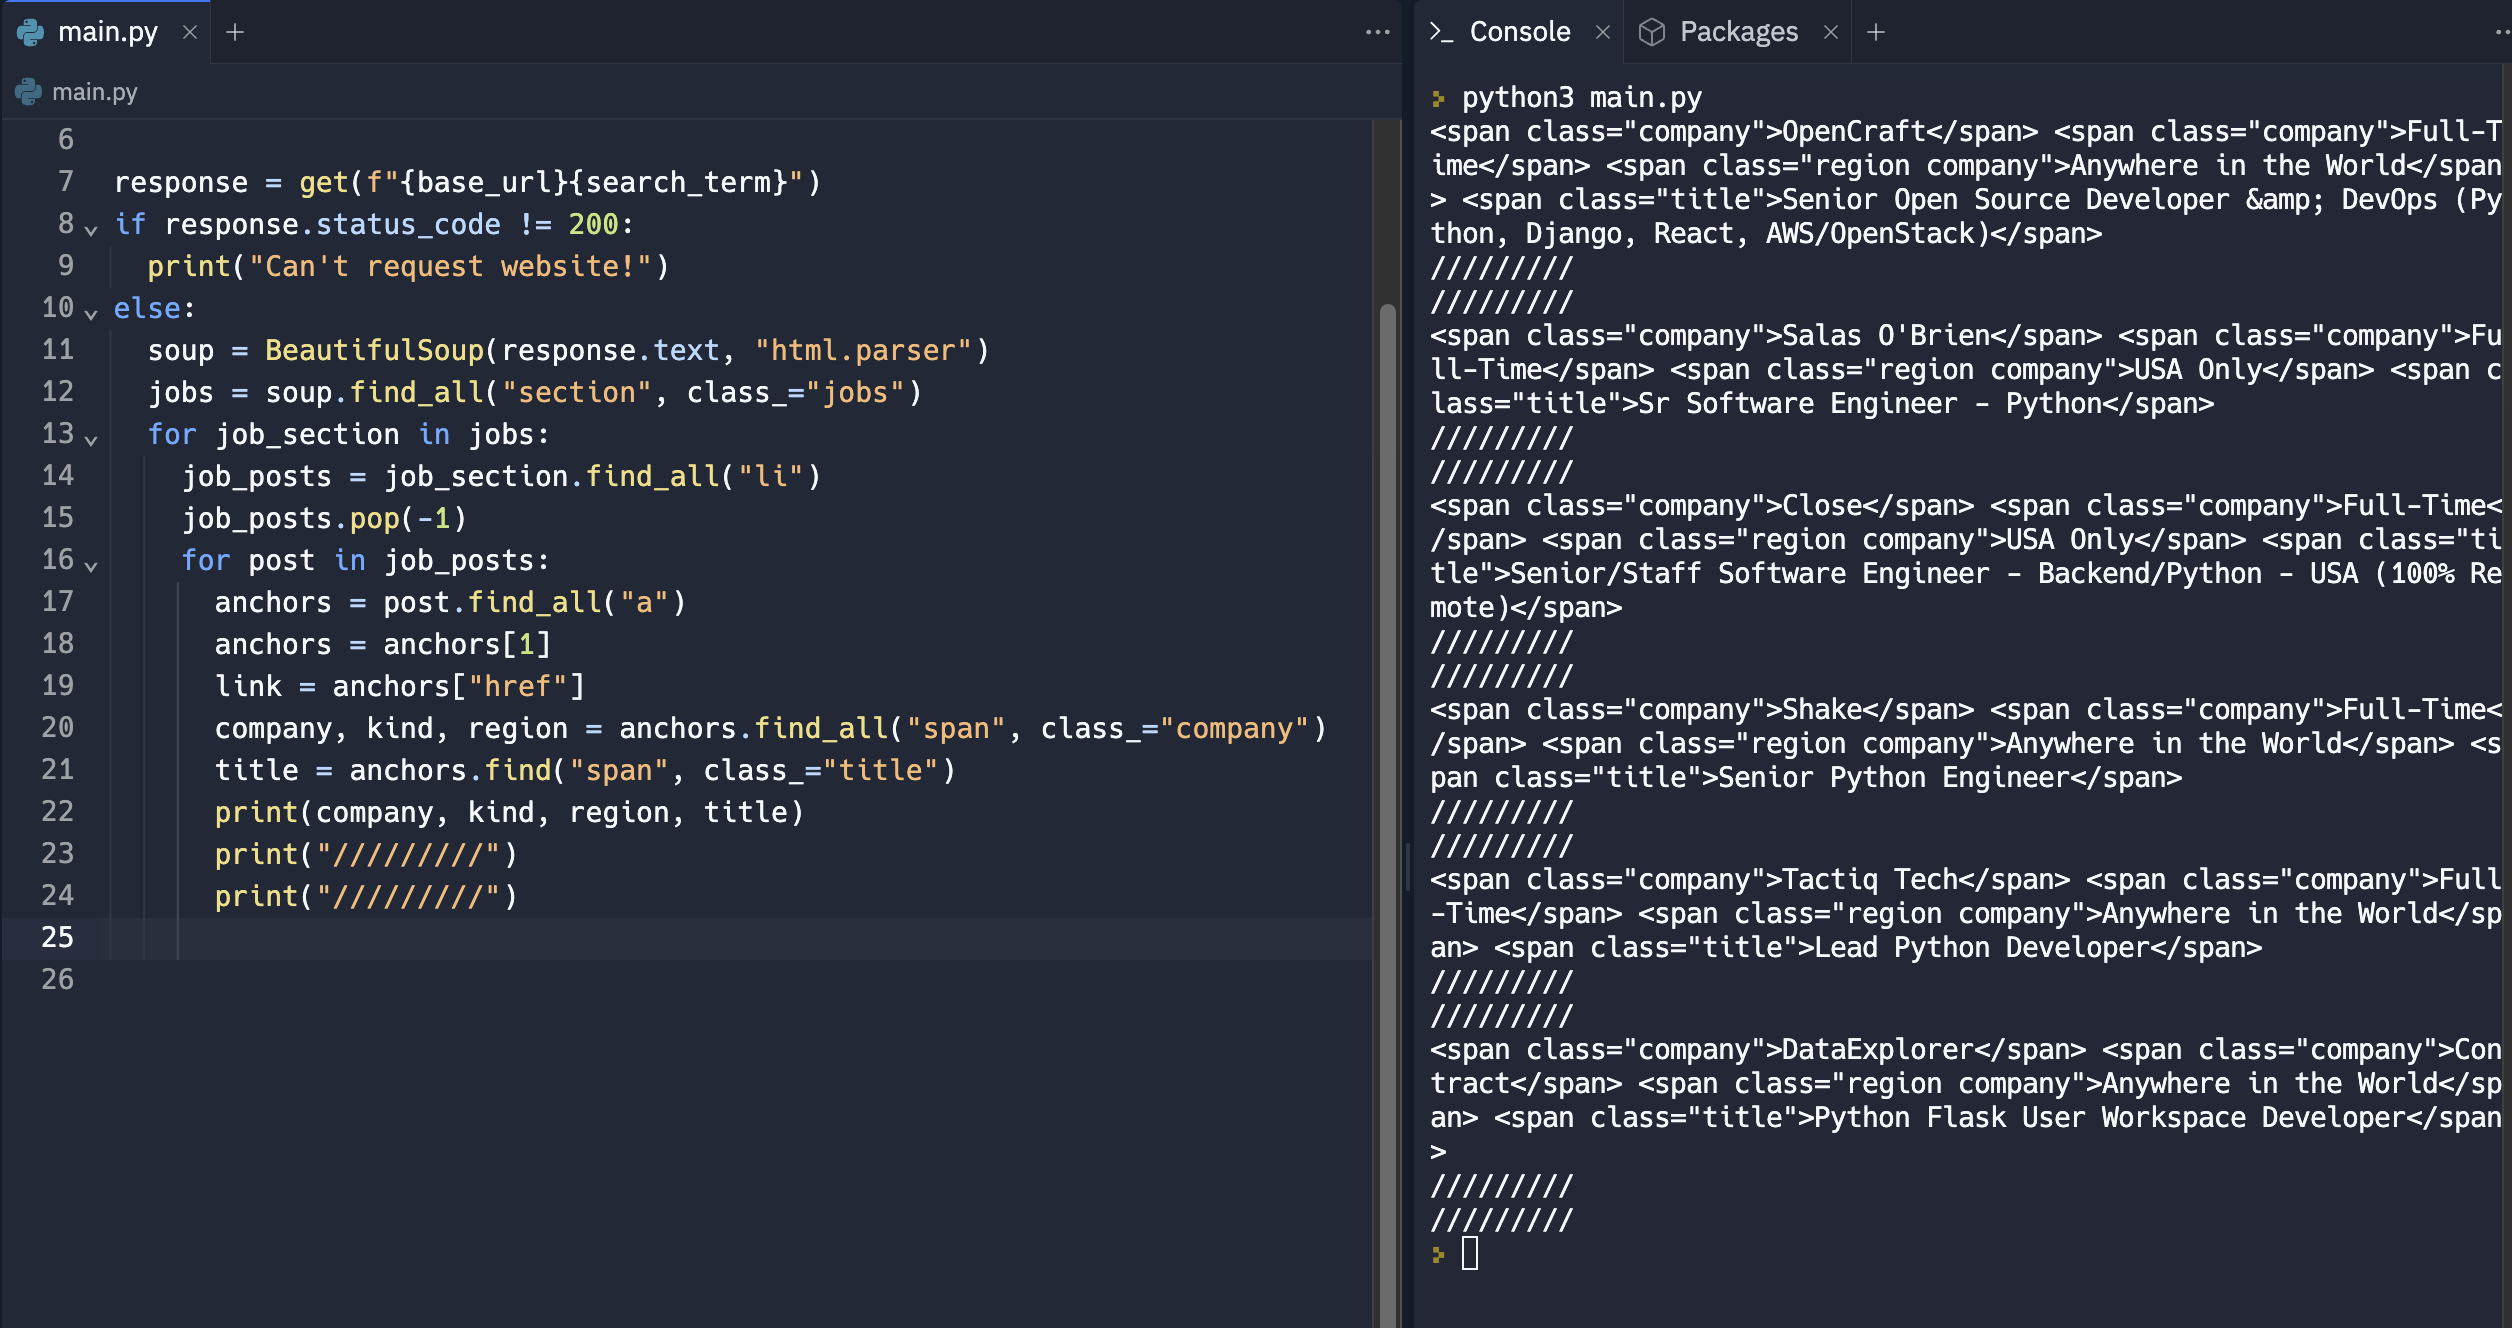Image resolution: width=2512 pixels, height=1328 pixels.
Task: Click the Packages cube icon
Action: (1652, 32)
